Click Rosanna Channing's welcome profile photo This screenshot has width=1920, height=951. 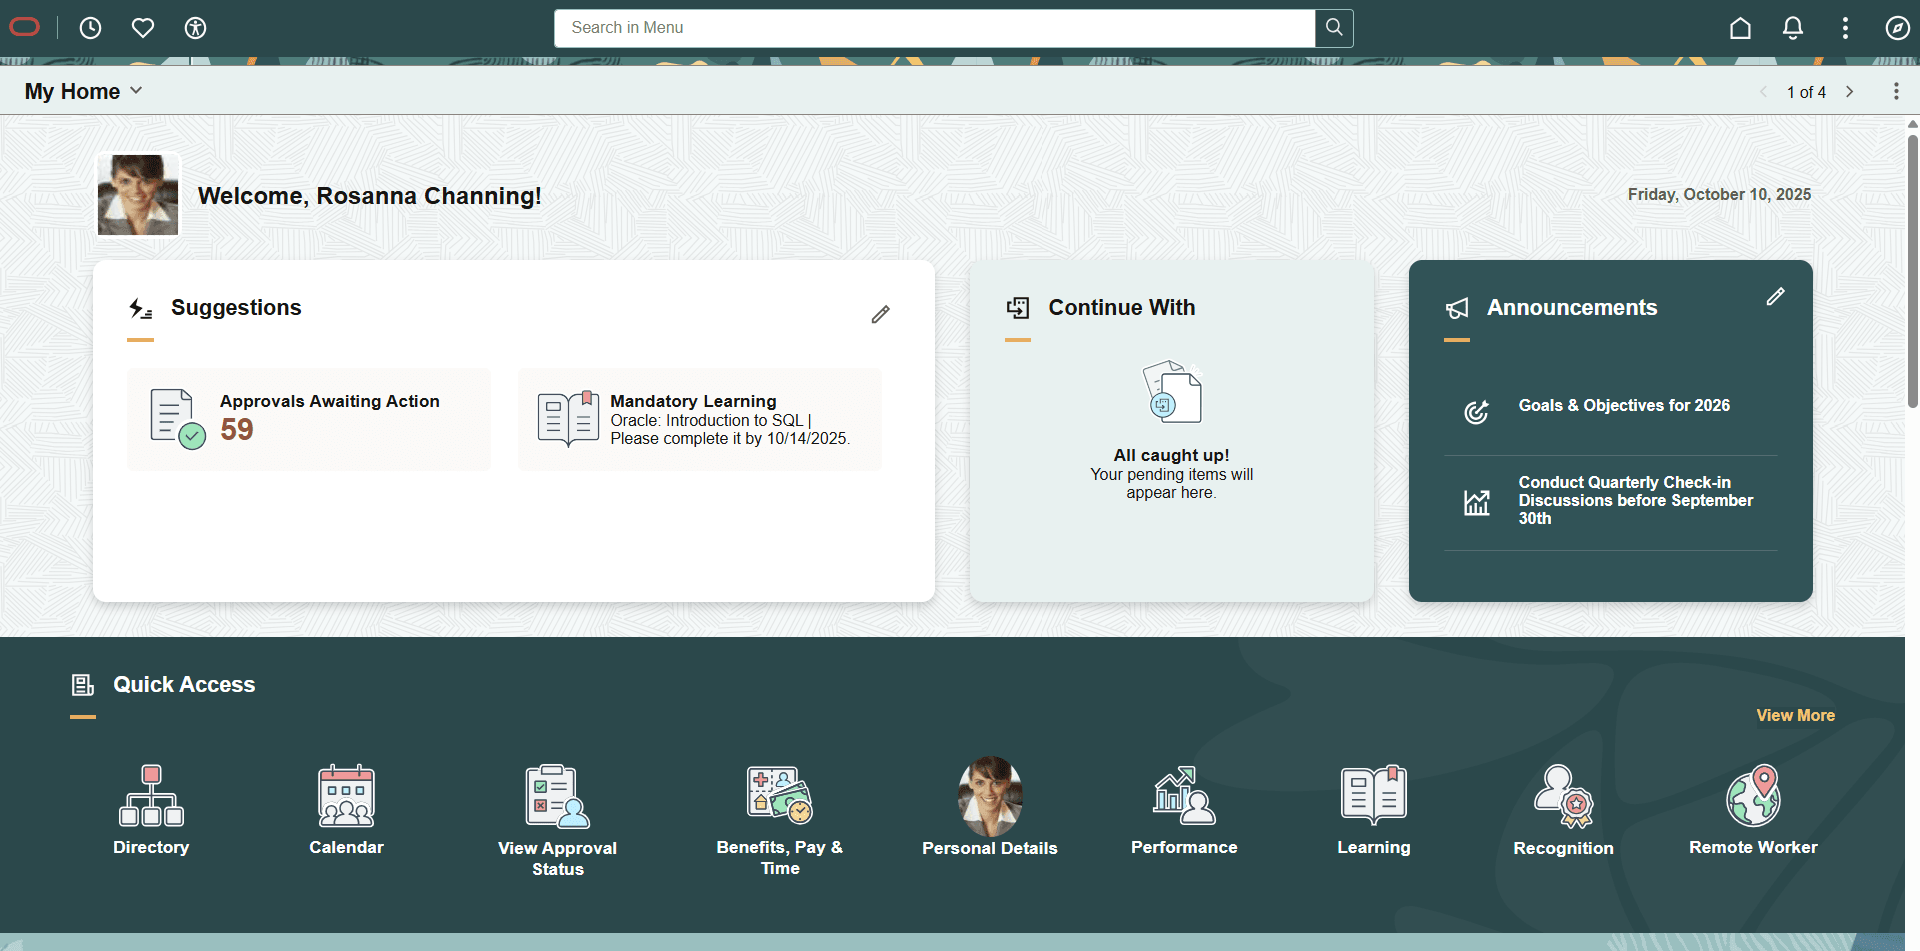click(x=138, y=195)
